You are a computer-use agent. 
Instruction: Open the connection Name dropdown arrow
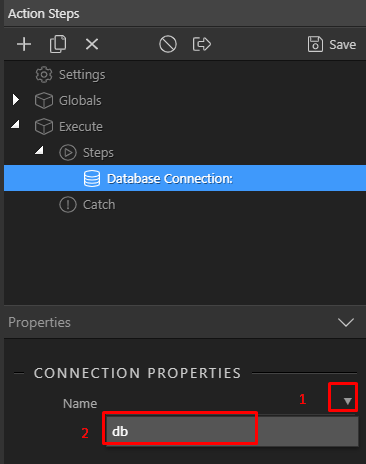pos(348,401)
